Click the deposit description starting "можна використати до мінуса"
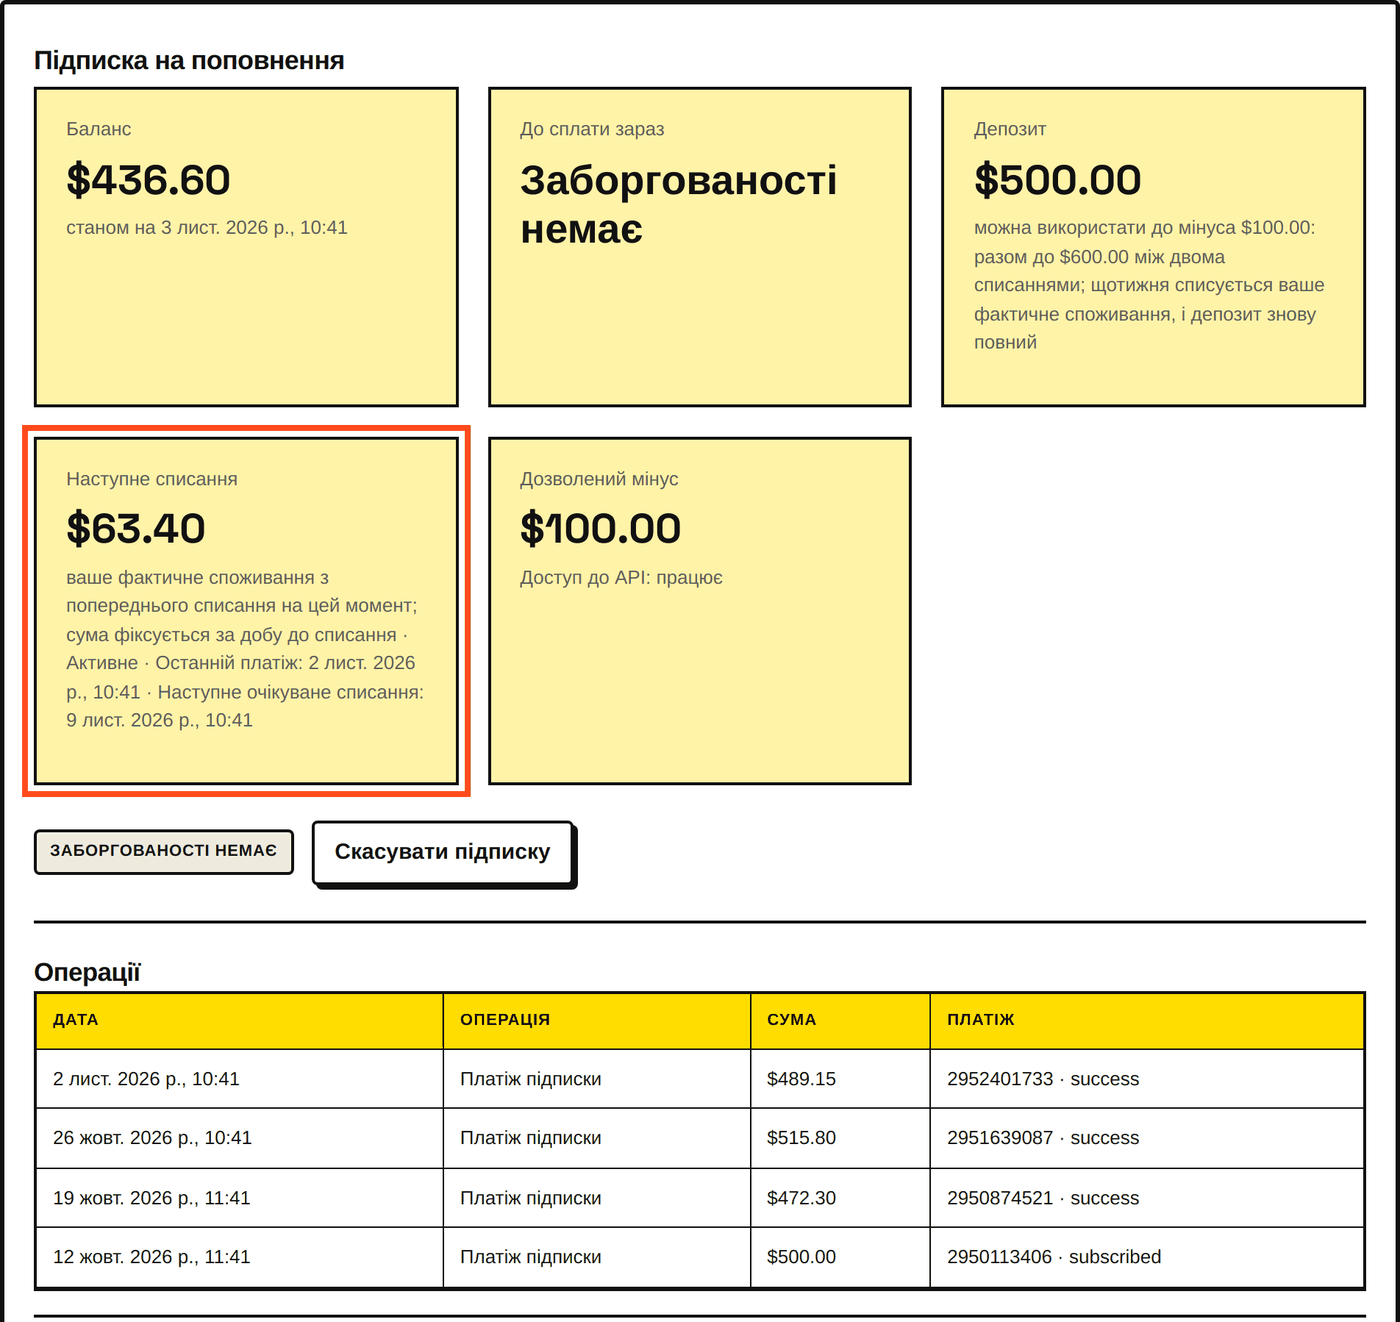1400x1322 pixels. click(1150, 285)
